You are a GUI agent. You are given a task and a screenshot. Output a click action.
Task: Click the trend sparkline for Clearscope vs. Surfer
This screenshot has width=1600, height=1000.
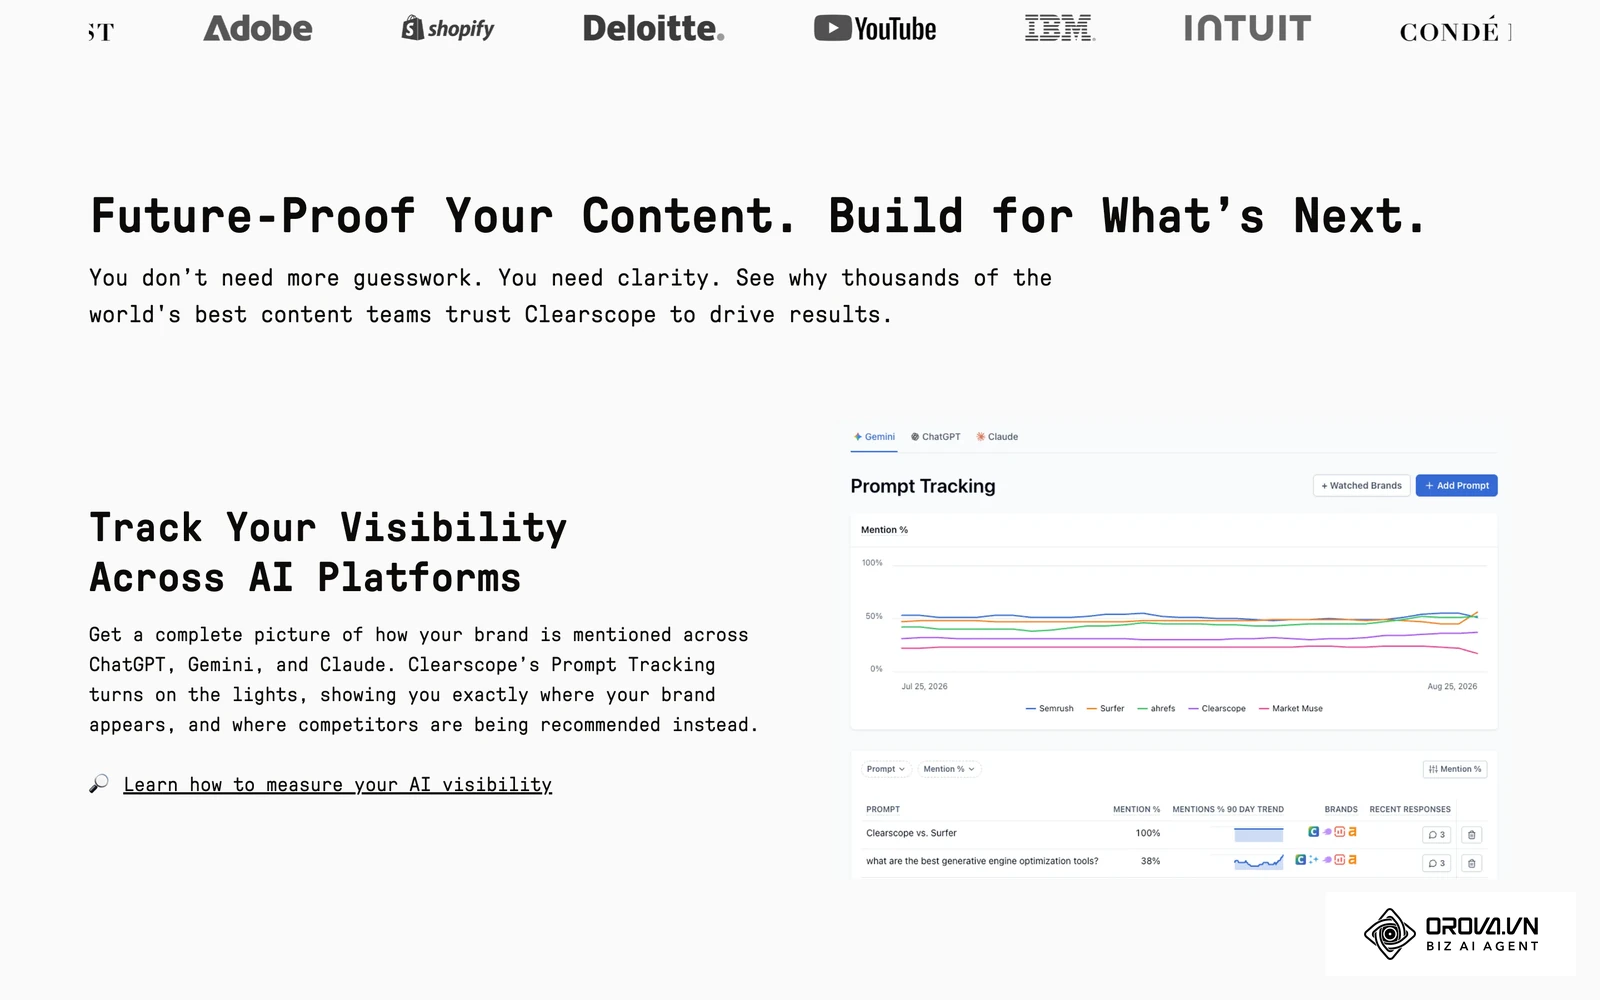click(x=1258, y=834)
